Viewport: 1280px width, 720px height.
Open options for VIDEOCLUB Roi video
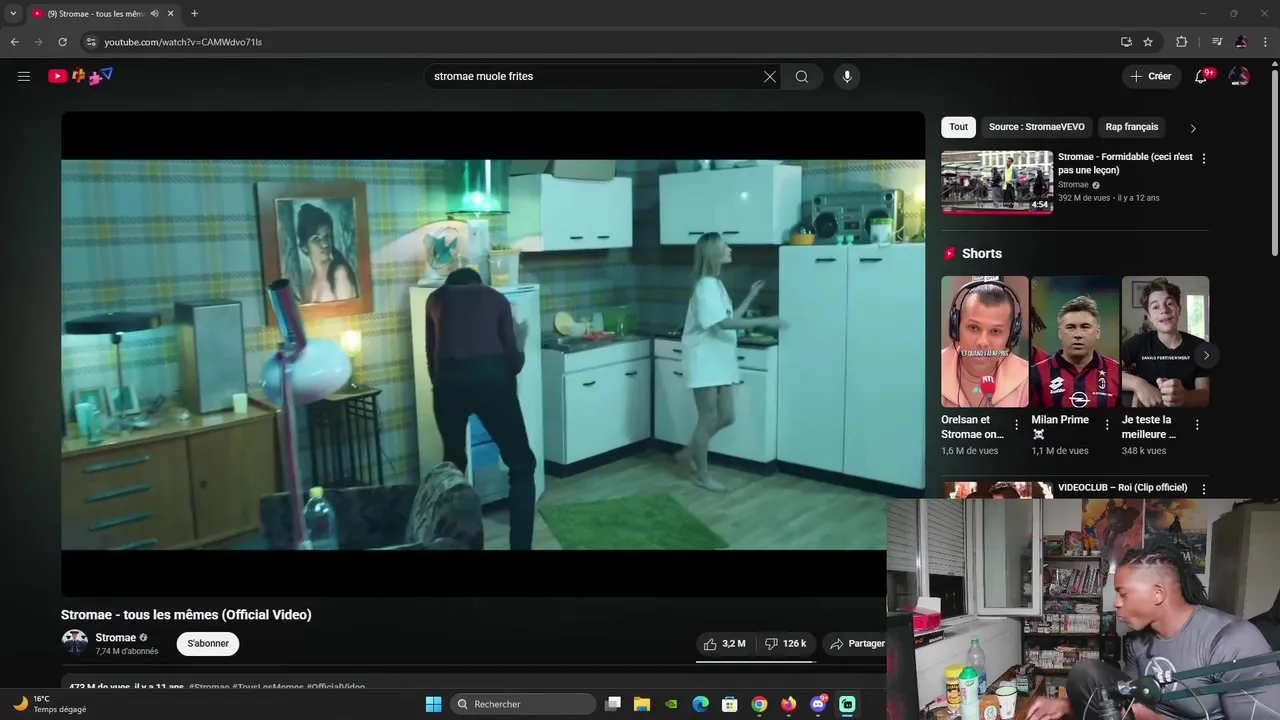[1203, 489]
